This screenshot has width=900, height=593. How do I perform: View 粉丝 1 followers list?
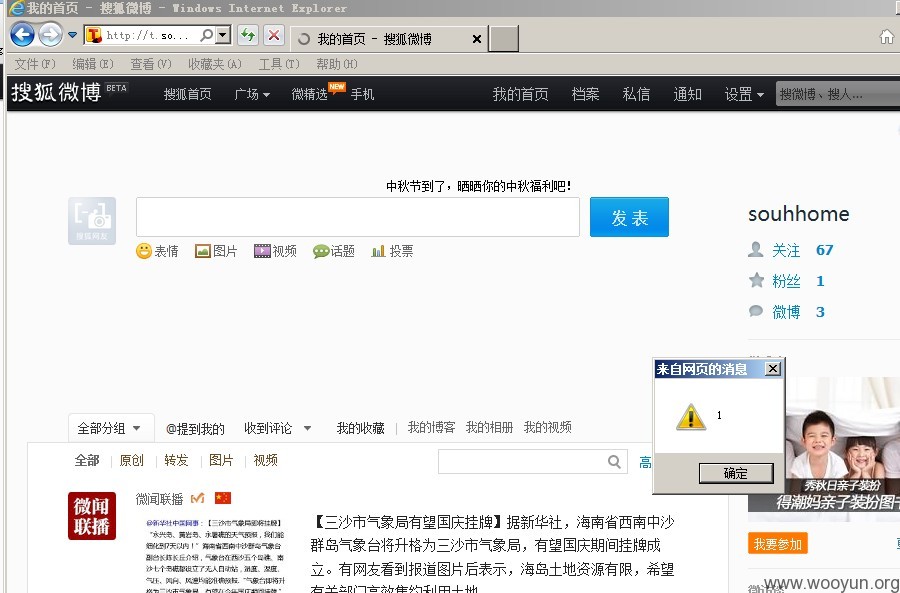(787, 281)
